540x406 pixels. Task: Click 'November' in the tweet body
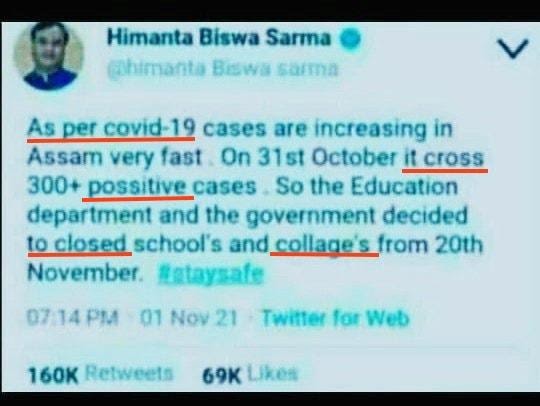click(84, 273)
